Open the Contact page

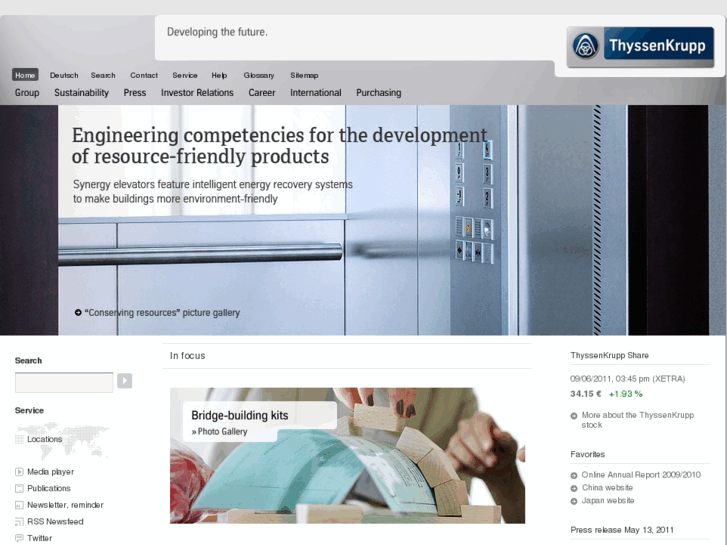(x=144, y=75)
